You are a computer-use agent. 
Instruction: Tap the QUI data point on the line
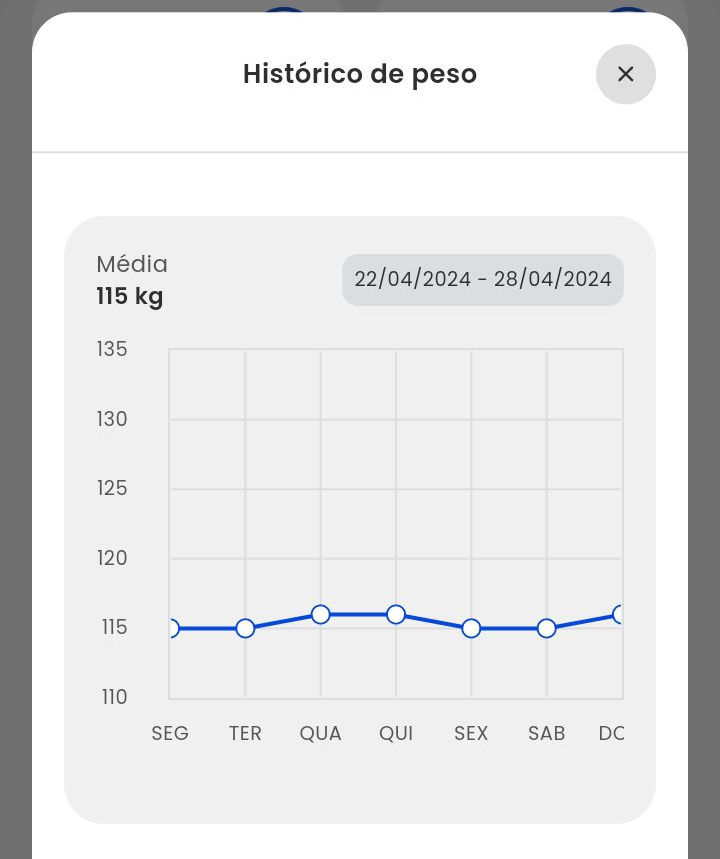[x=396, y=614]
